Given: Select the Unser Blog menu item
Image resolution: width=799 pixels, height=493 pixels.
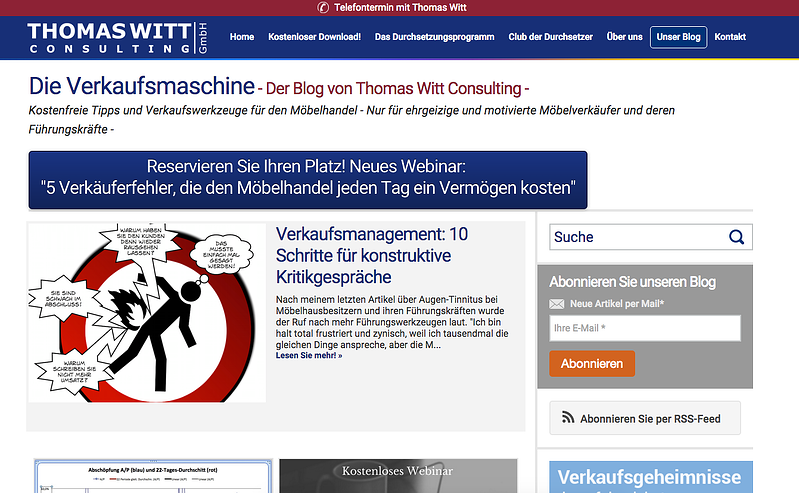Looking at the screenshot, I should pos(678,37).
